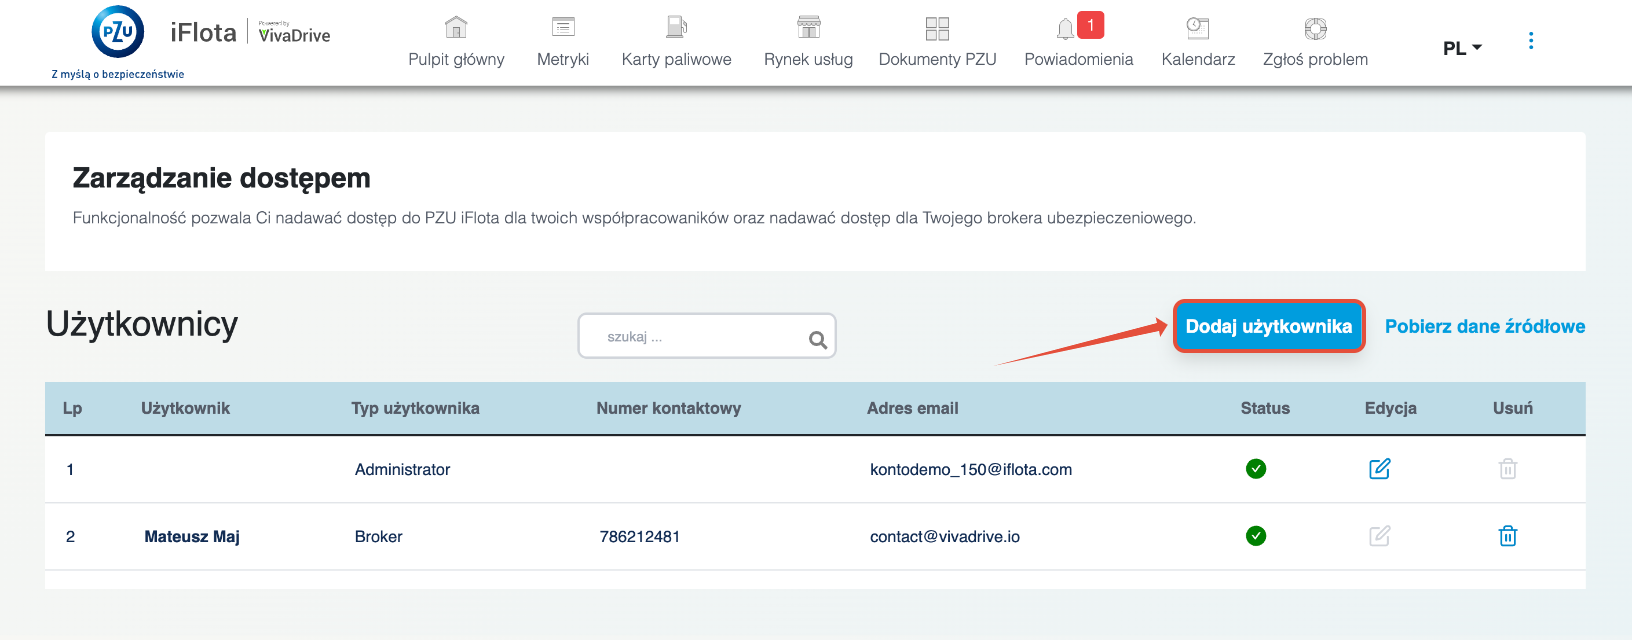Viewport: 1632px width, 640px height.
Task: Click the Zarządzanie dostępem heading
Action: click(222, 178)
